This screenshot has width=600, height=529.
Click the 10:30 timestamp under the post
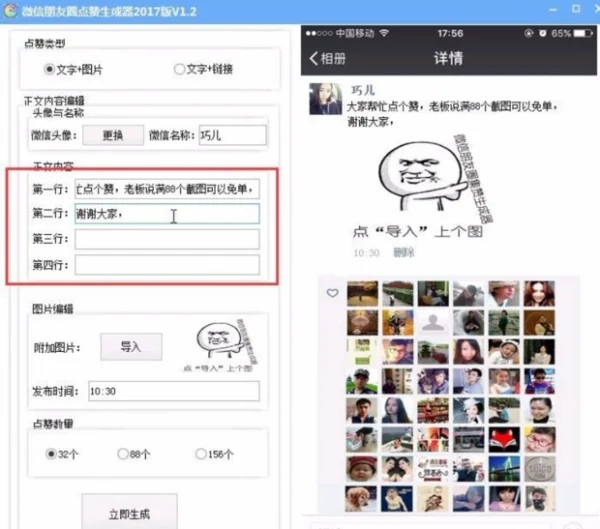coord(366,253)
